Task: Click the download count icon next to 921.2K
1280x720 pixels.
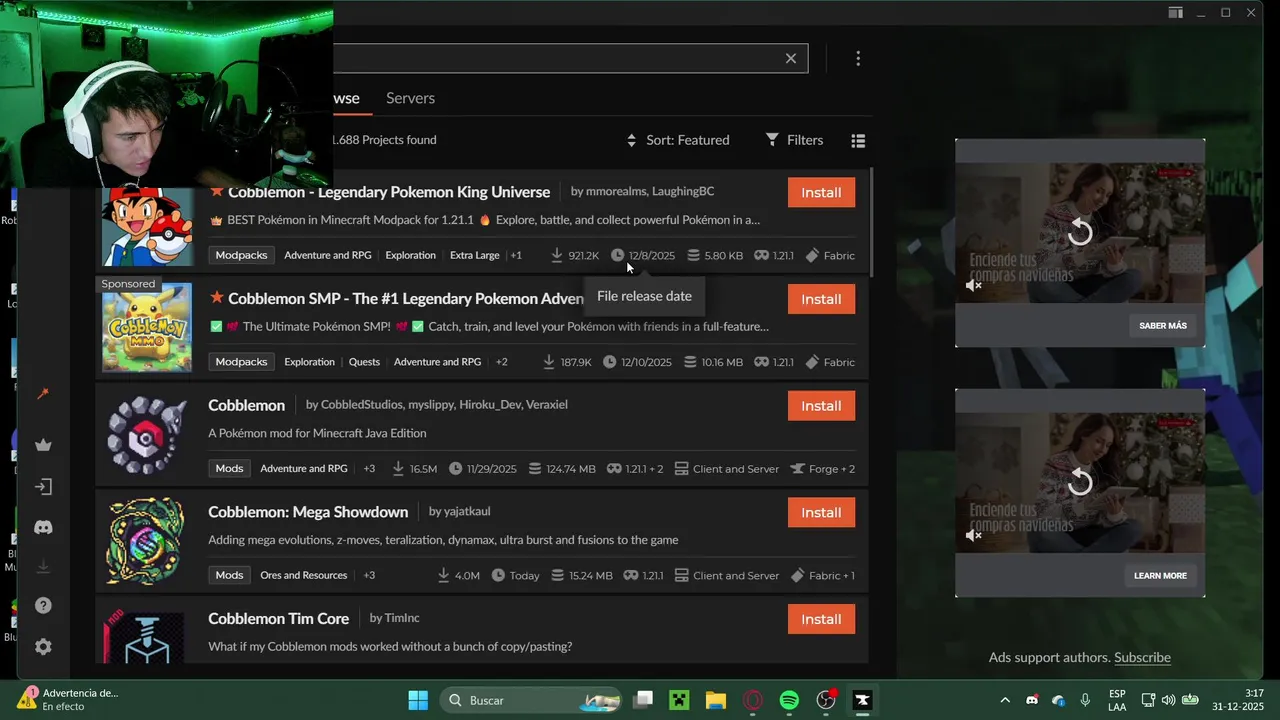Action: 557,255
